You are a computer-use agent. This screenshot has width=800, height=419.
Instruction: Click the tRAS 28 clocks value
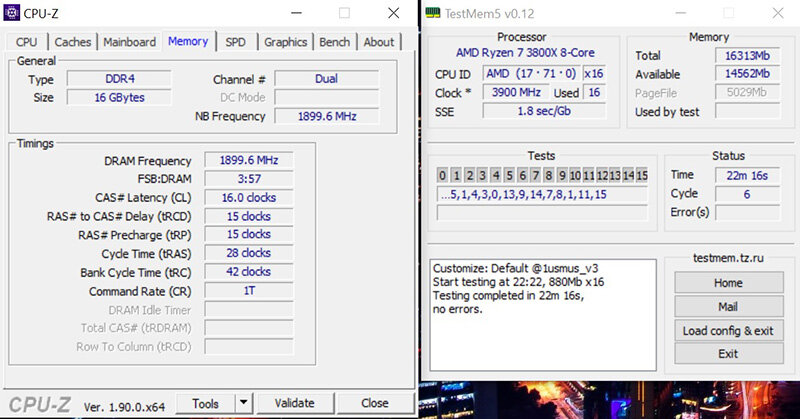point(249,253)
